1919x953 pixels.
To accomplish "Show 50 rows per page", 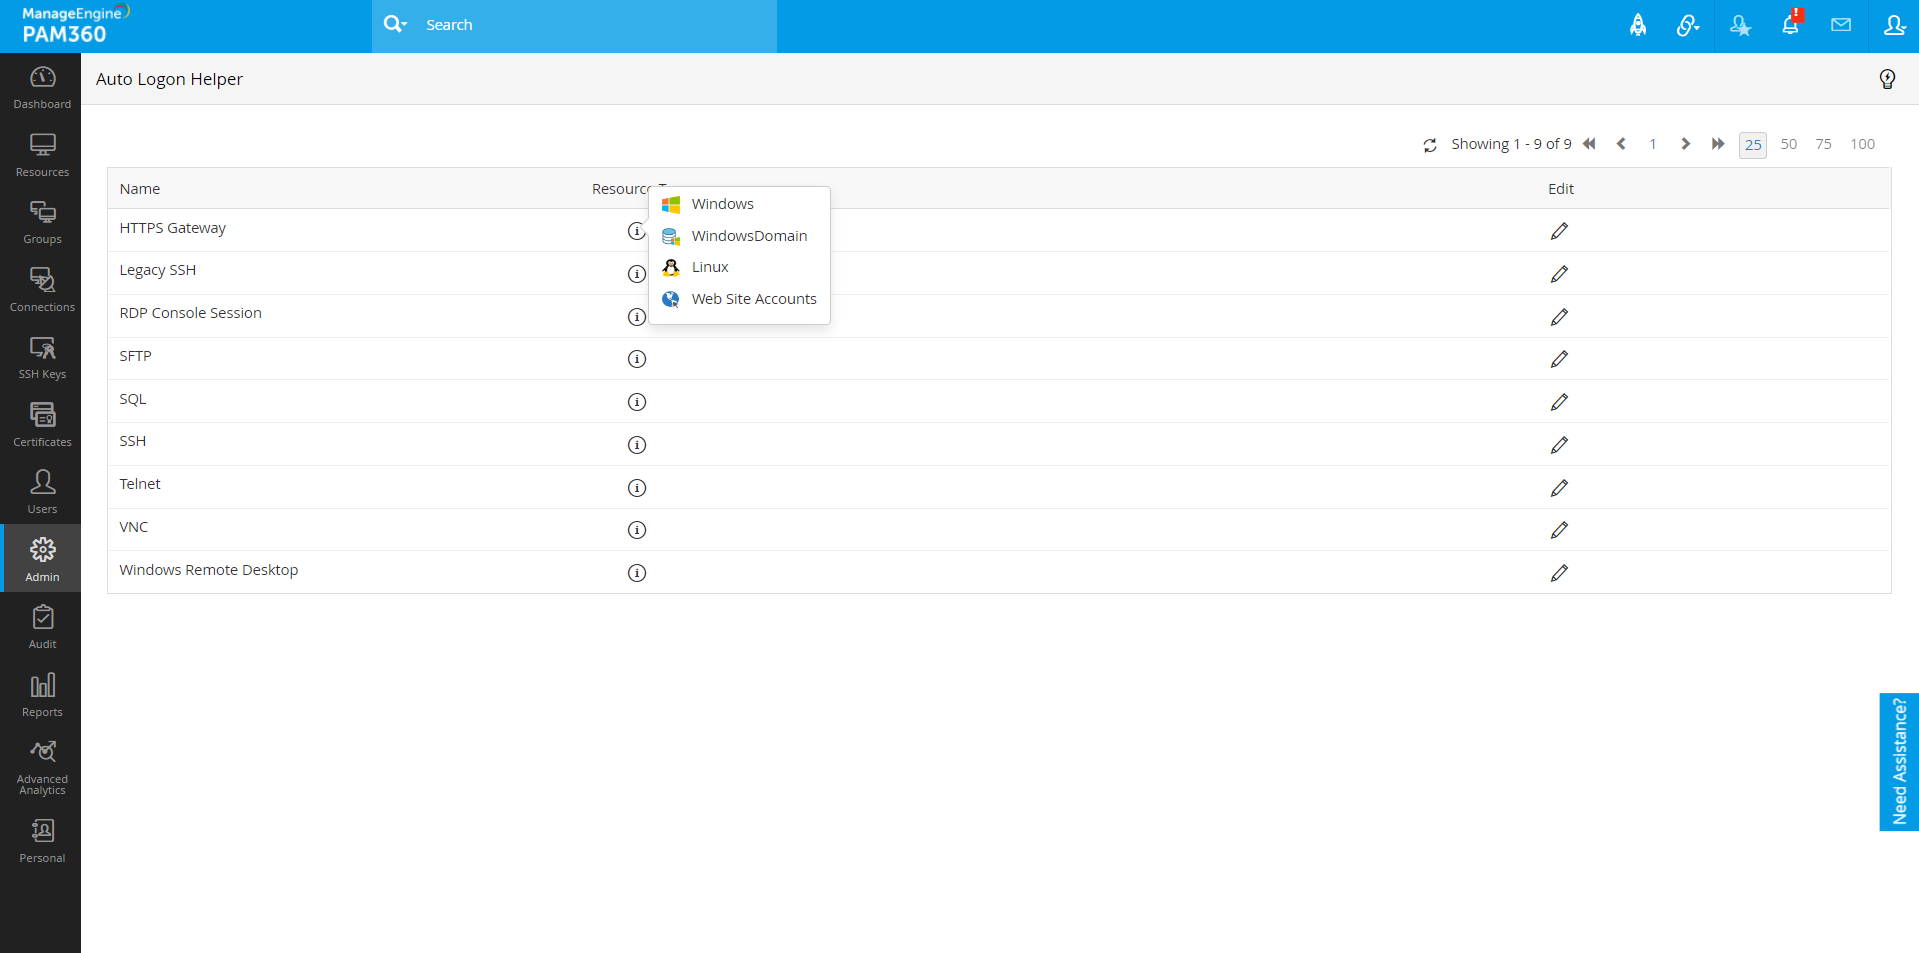I will (1789, 144).
